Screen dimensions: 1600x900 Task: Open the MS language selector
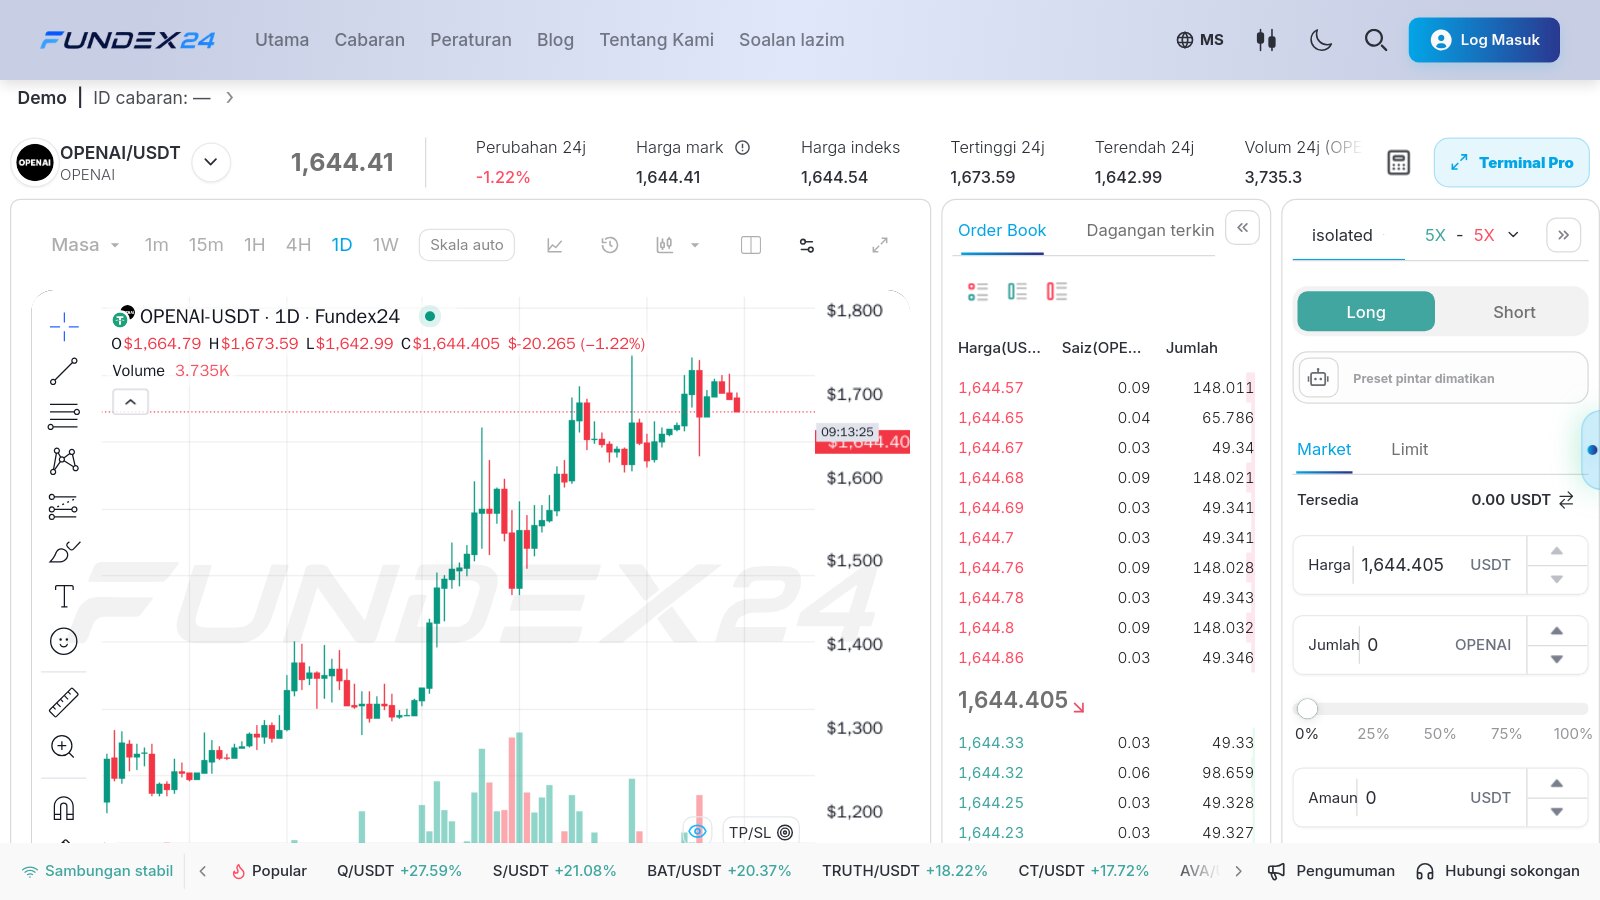coord(1200,40)
